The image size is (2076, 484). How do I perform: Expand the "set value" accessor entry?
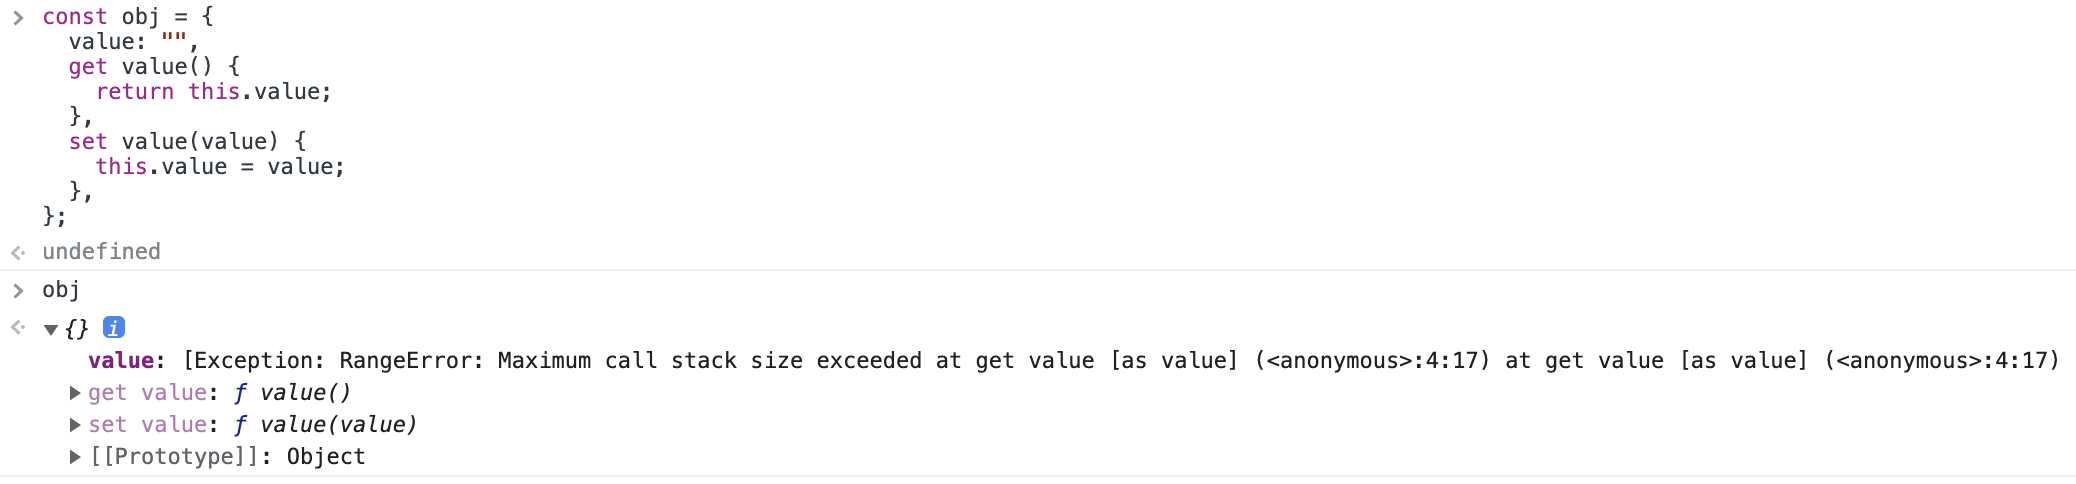75,425
